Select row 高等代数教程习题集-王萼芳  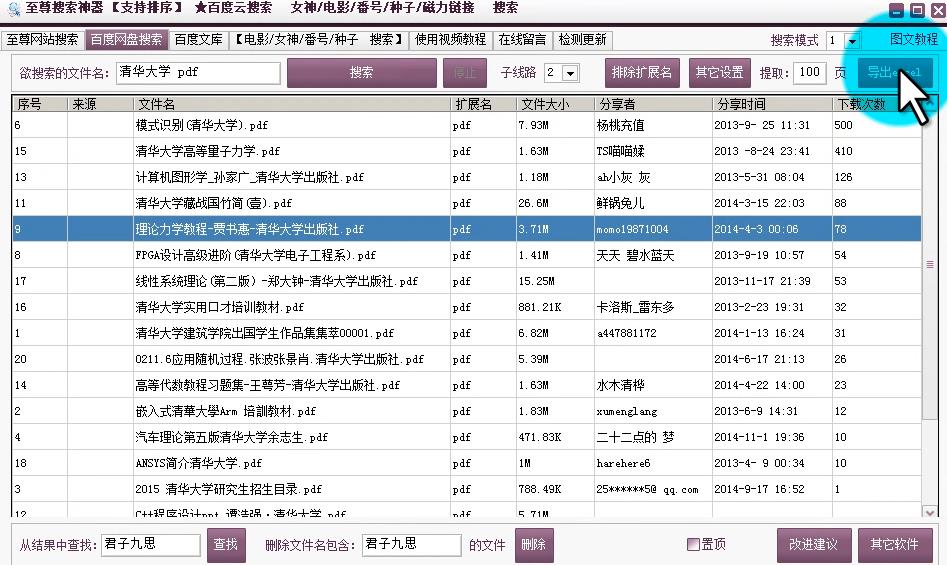pyautogui.click(x=467, y=385)
